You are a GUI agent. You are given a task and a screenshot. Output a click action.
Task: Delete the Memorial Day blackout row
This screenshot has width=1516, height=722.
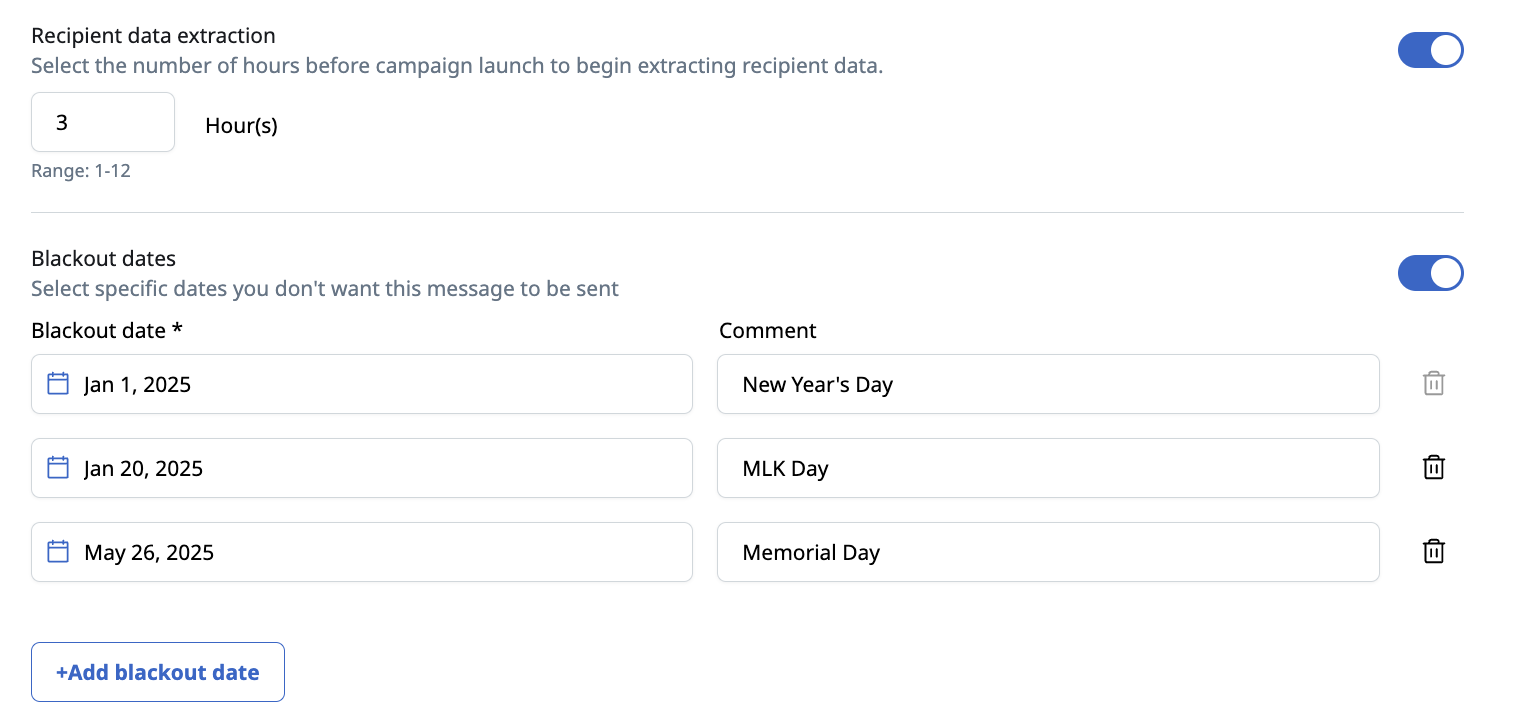[x=1434, y=551]
